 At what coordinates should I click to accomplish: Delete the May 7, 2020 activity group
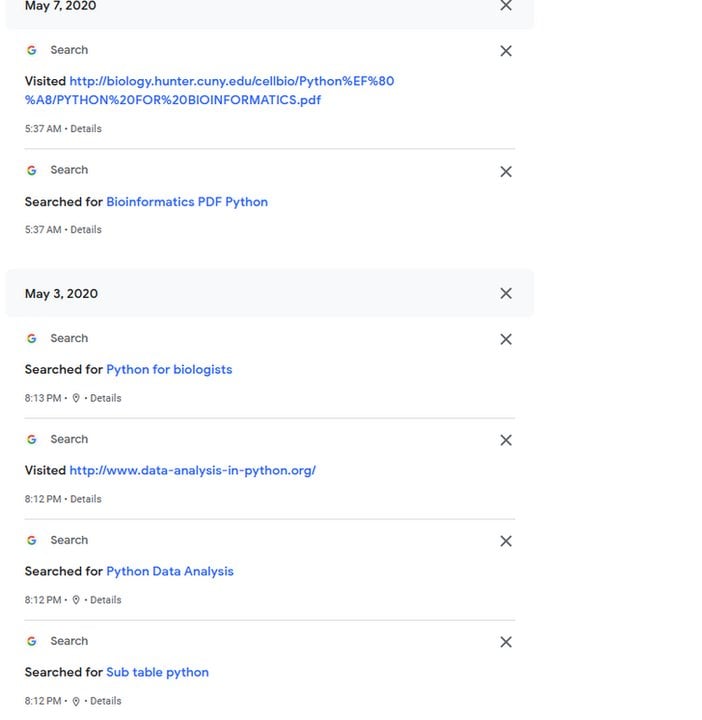point(506,6)
